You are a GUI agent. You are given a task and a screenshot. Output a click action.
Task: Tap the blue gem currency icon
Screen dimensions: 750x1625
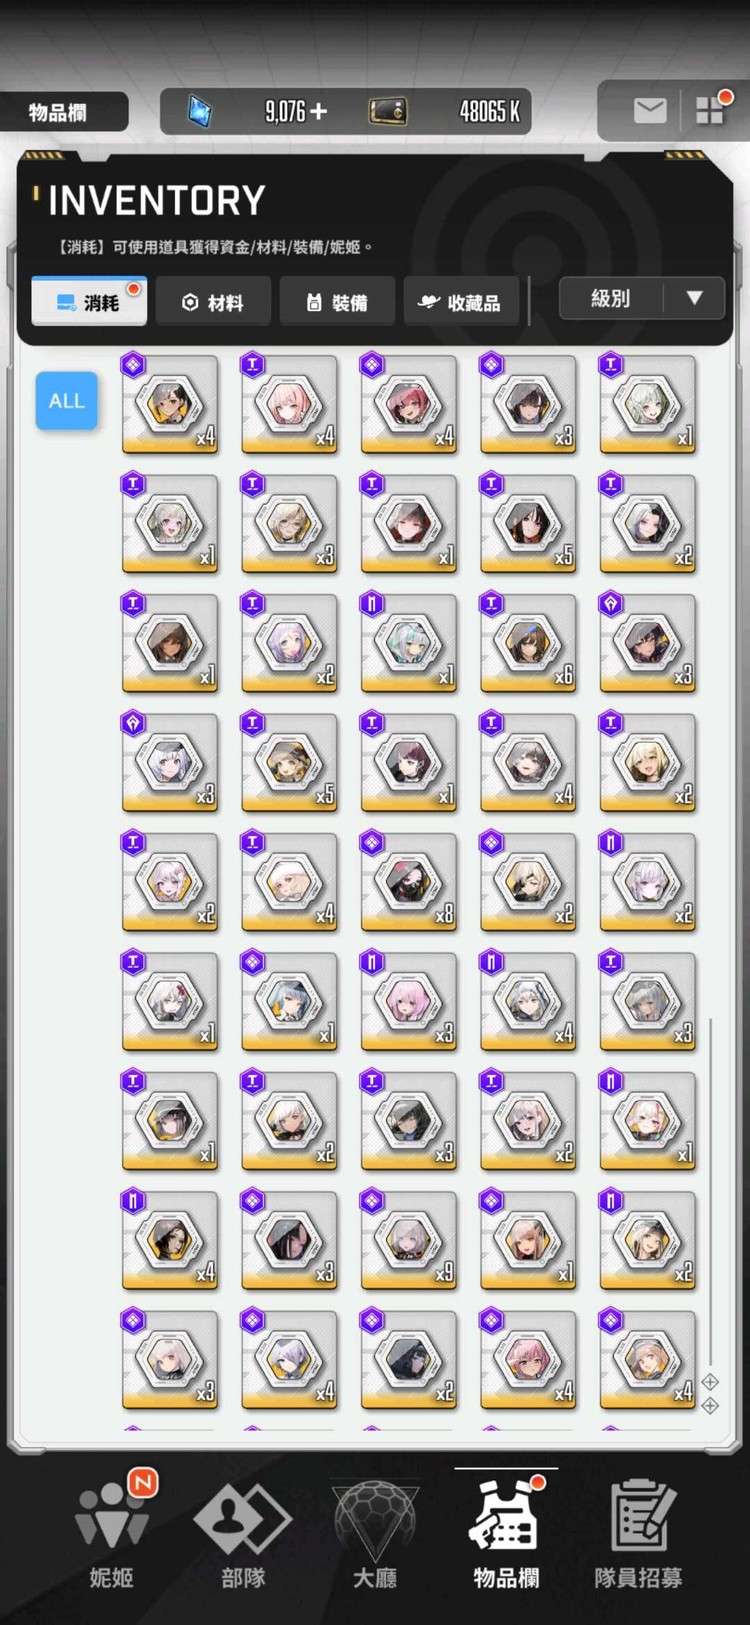click(x=200, y=111)
